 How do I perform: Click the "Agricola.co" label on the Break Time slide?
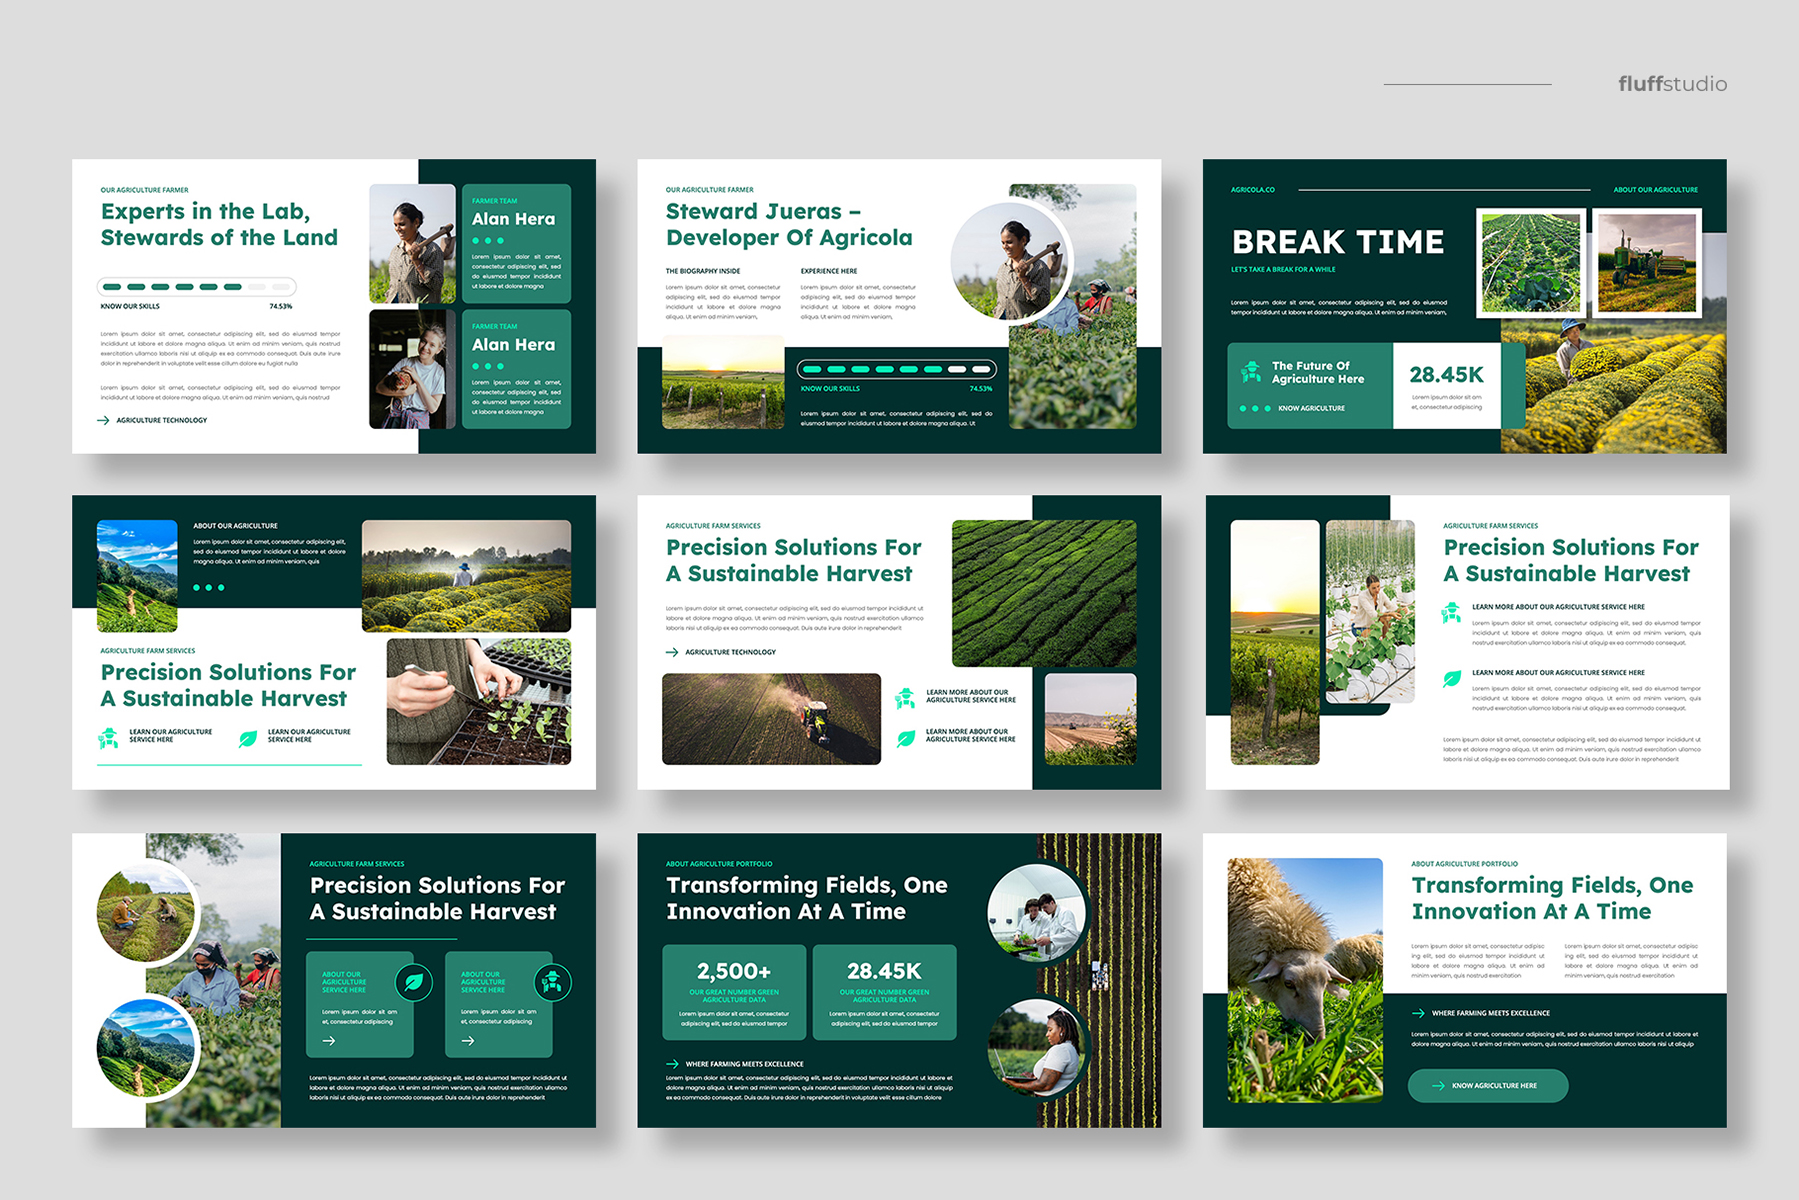click(1252, 189)
